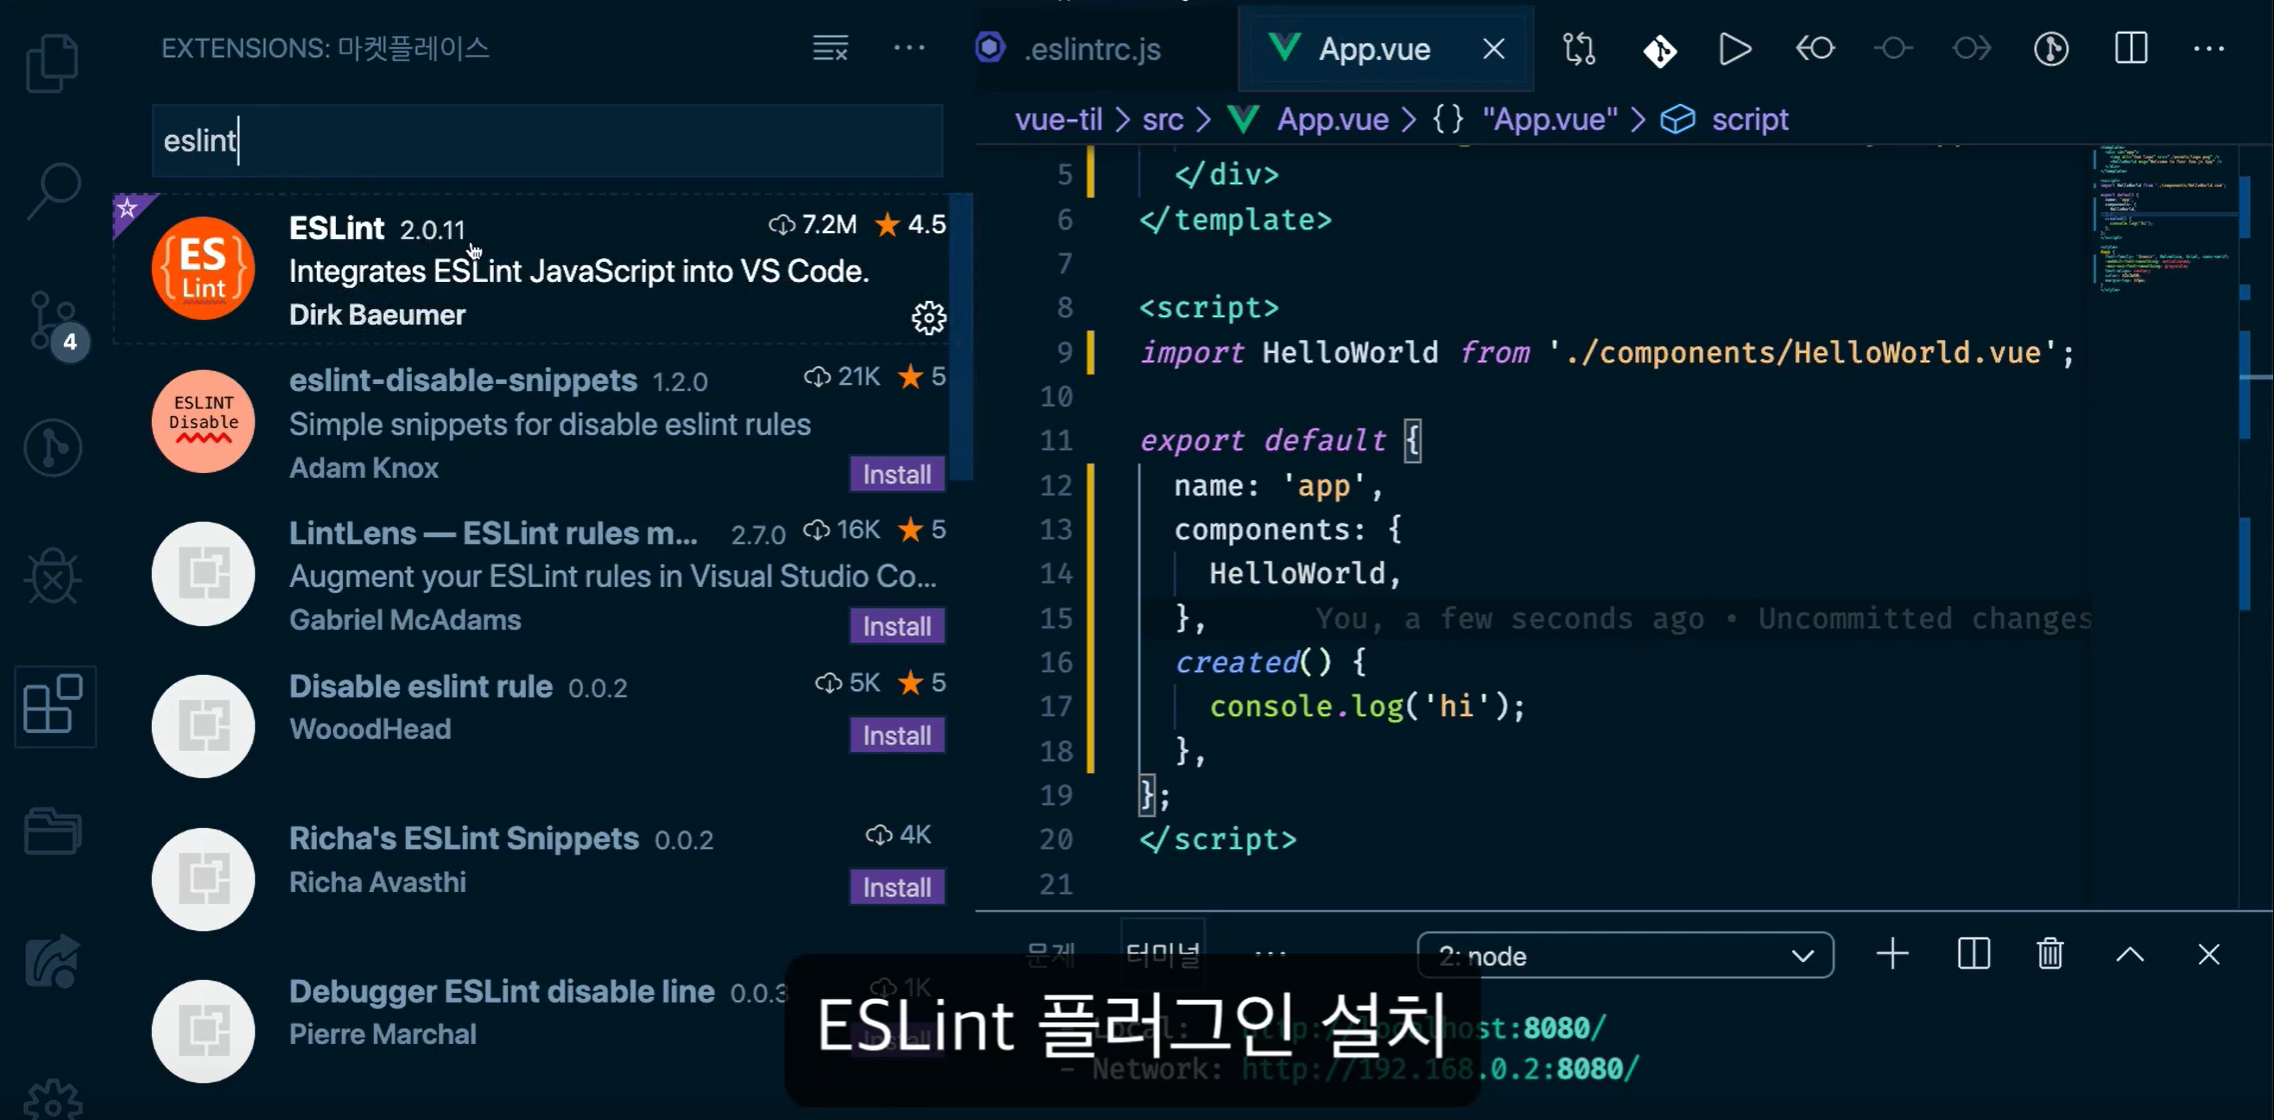Open the GitLens icon in activity bar

(52, 448)
